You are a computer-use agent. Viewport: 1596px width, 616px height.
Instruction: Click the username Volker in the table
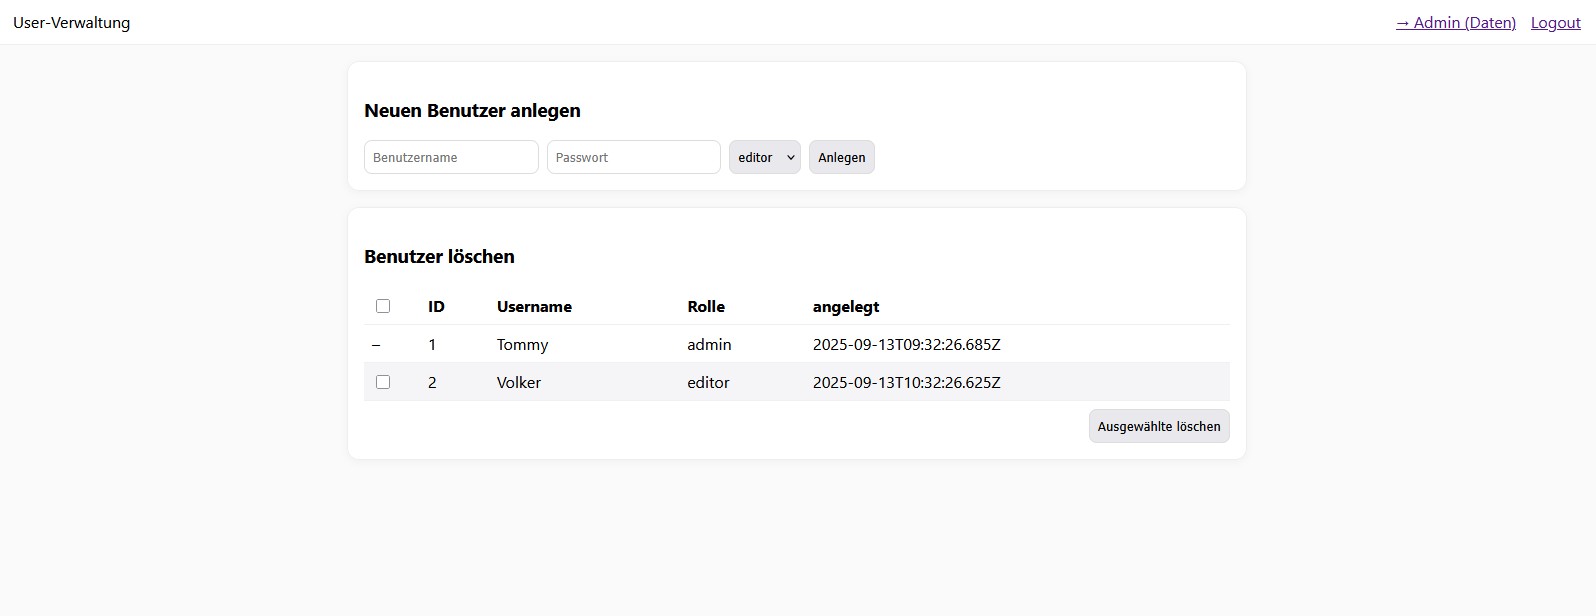click(x=518, y=383)
